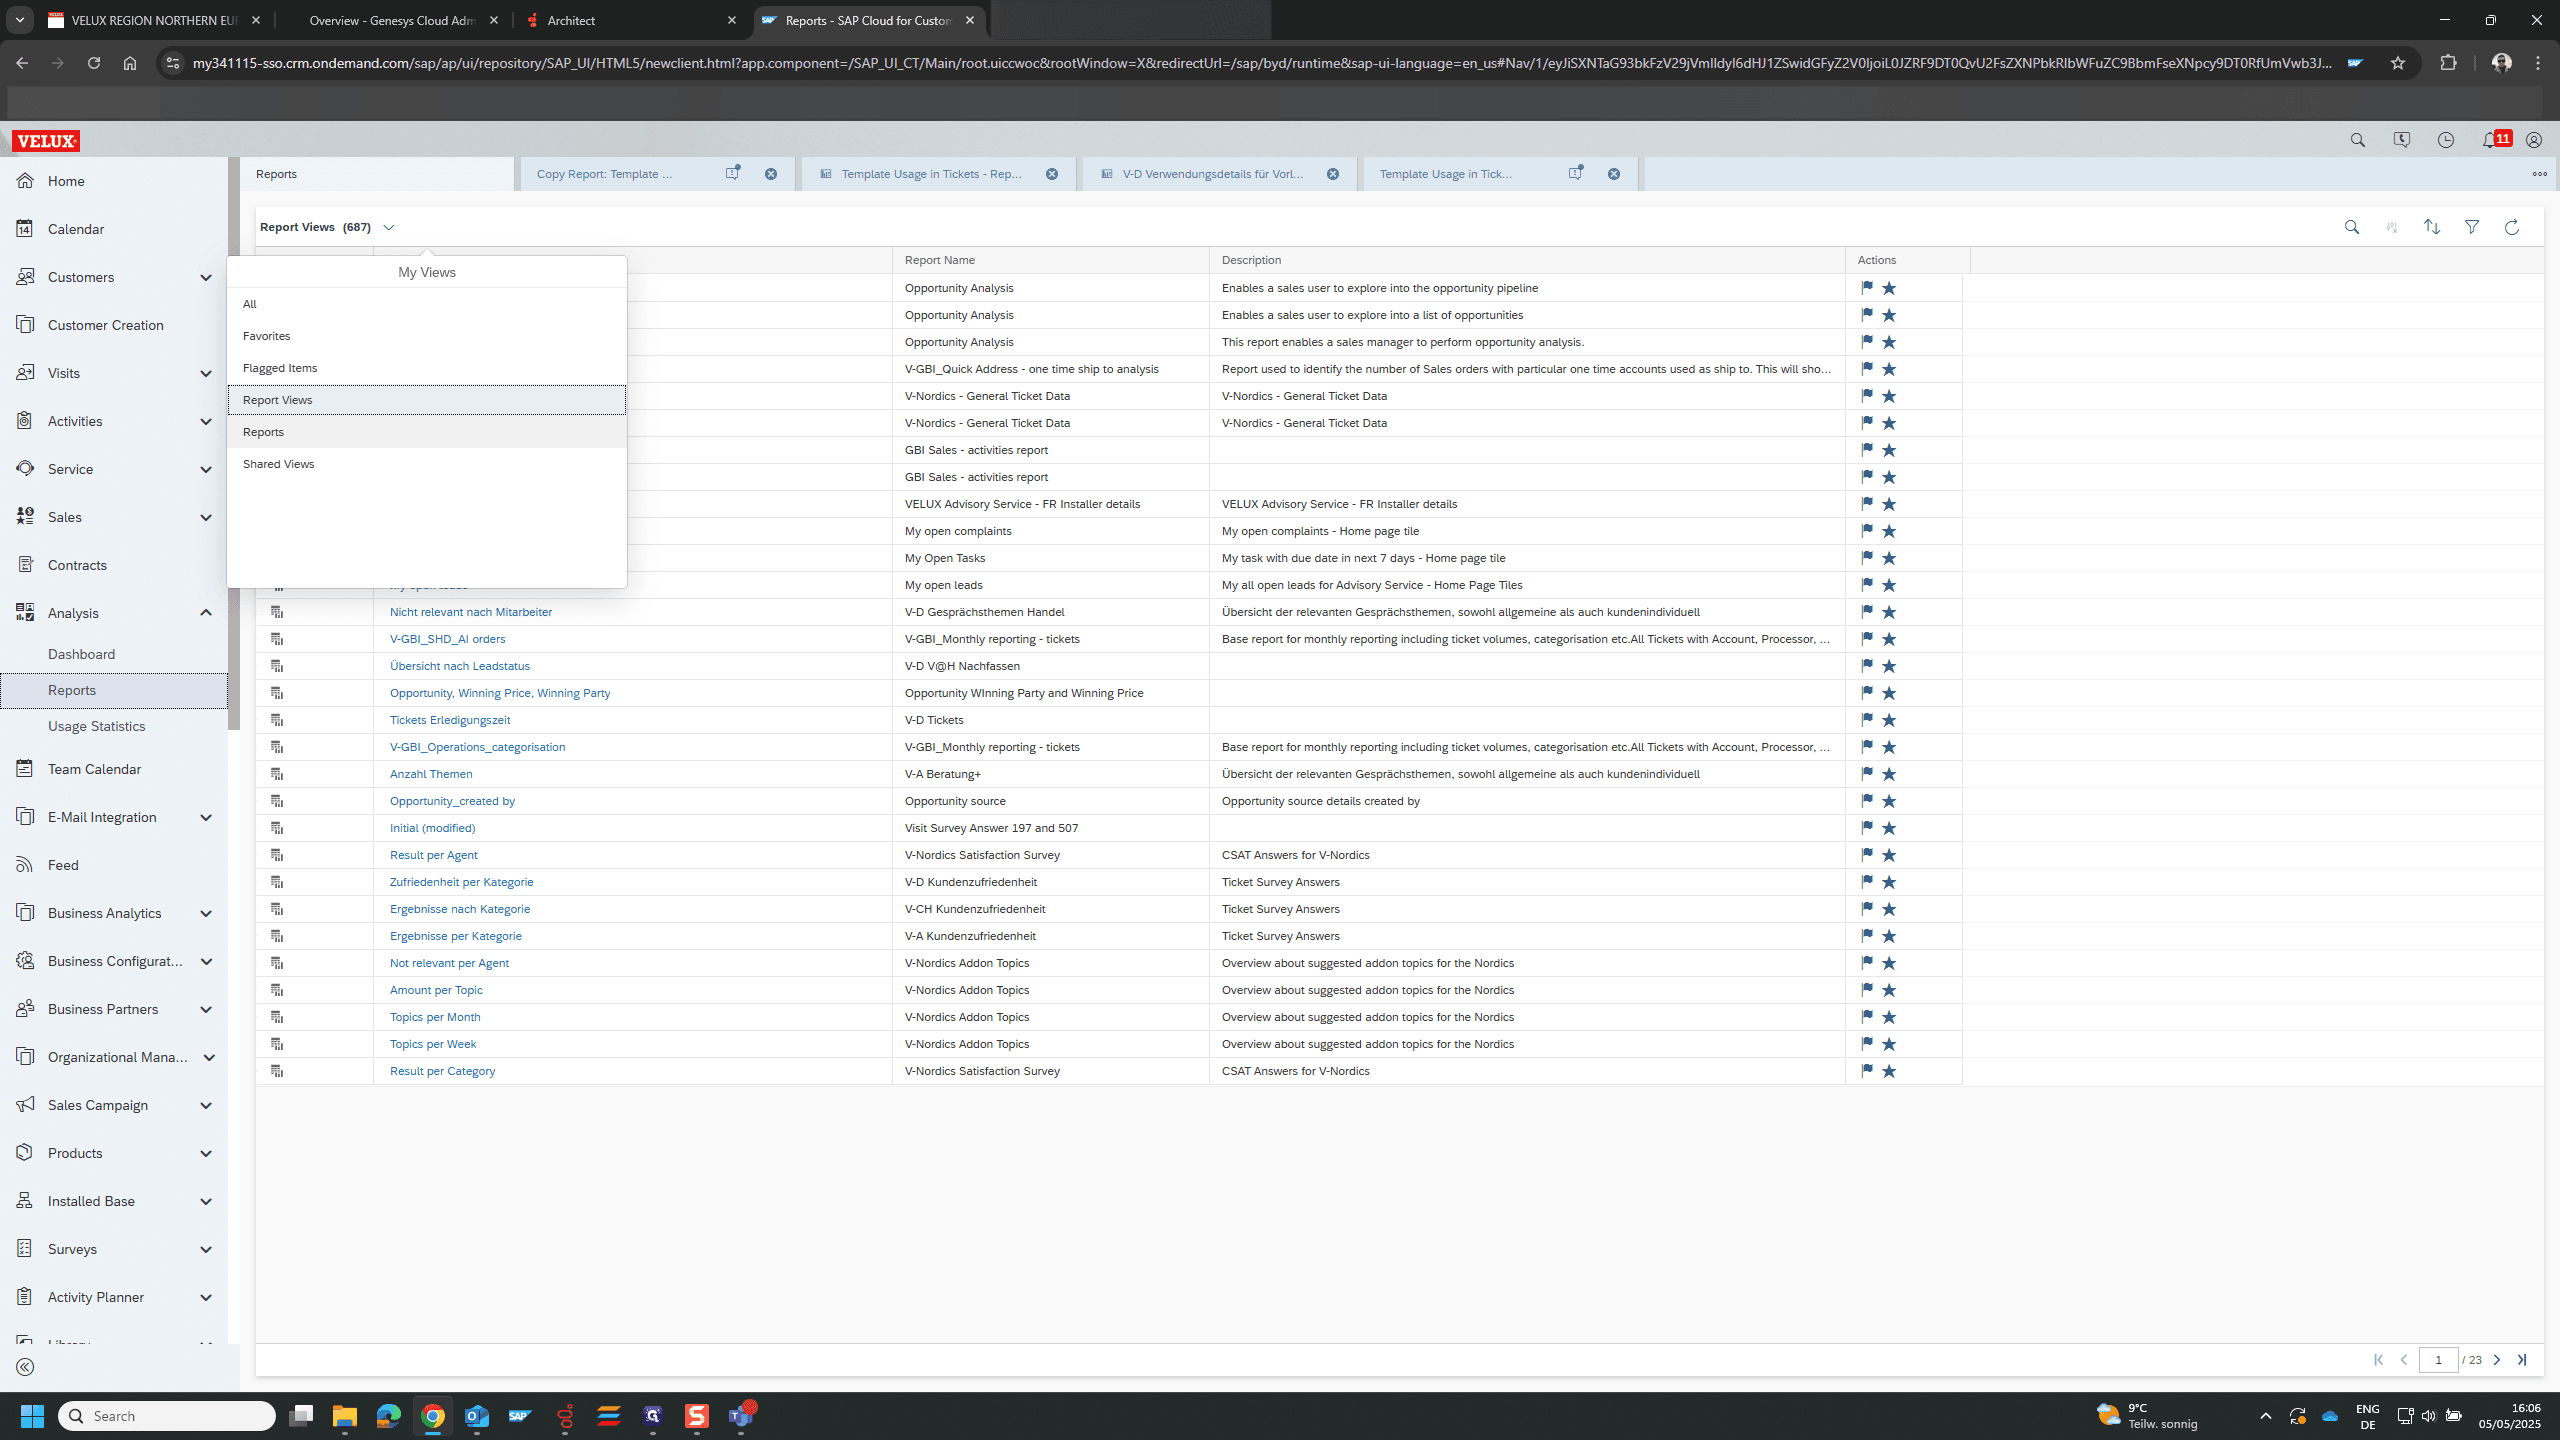This screenshot has height=1440, width=2560.
Task: Open Nicht relevant nach Mitarbeiter view
Action: 471,612
